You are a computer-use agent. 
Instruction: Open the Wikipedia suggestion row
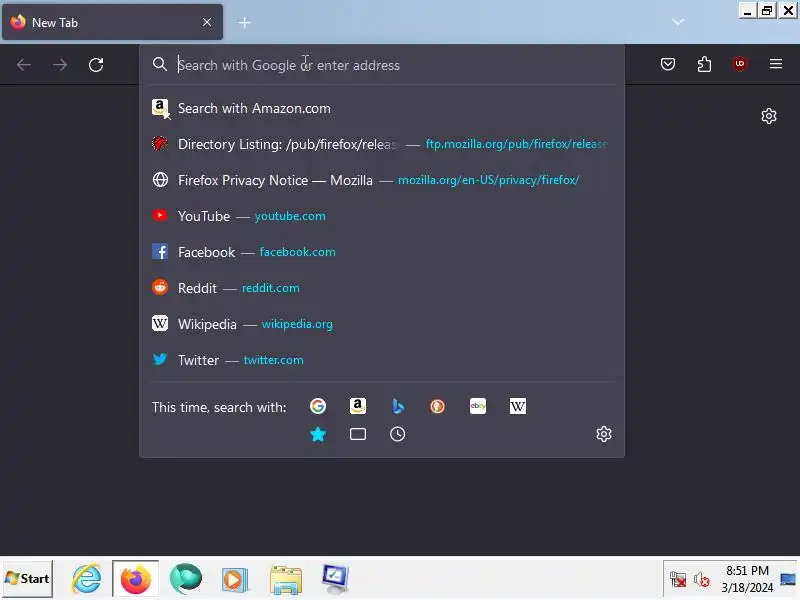[x=382, y=324]
